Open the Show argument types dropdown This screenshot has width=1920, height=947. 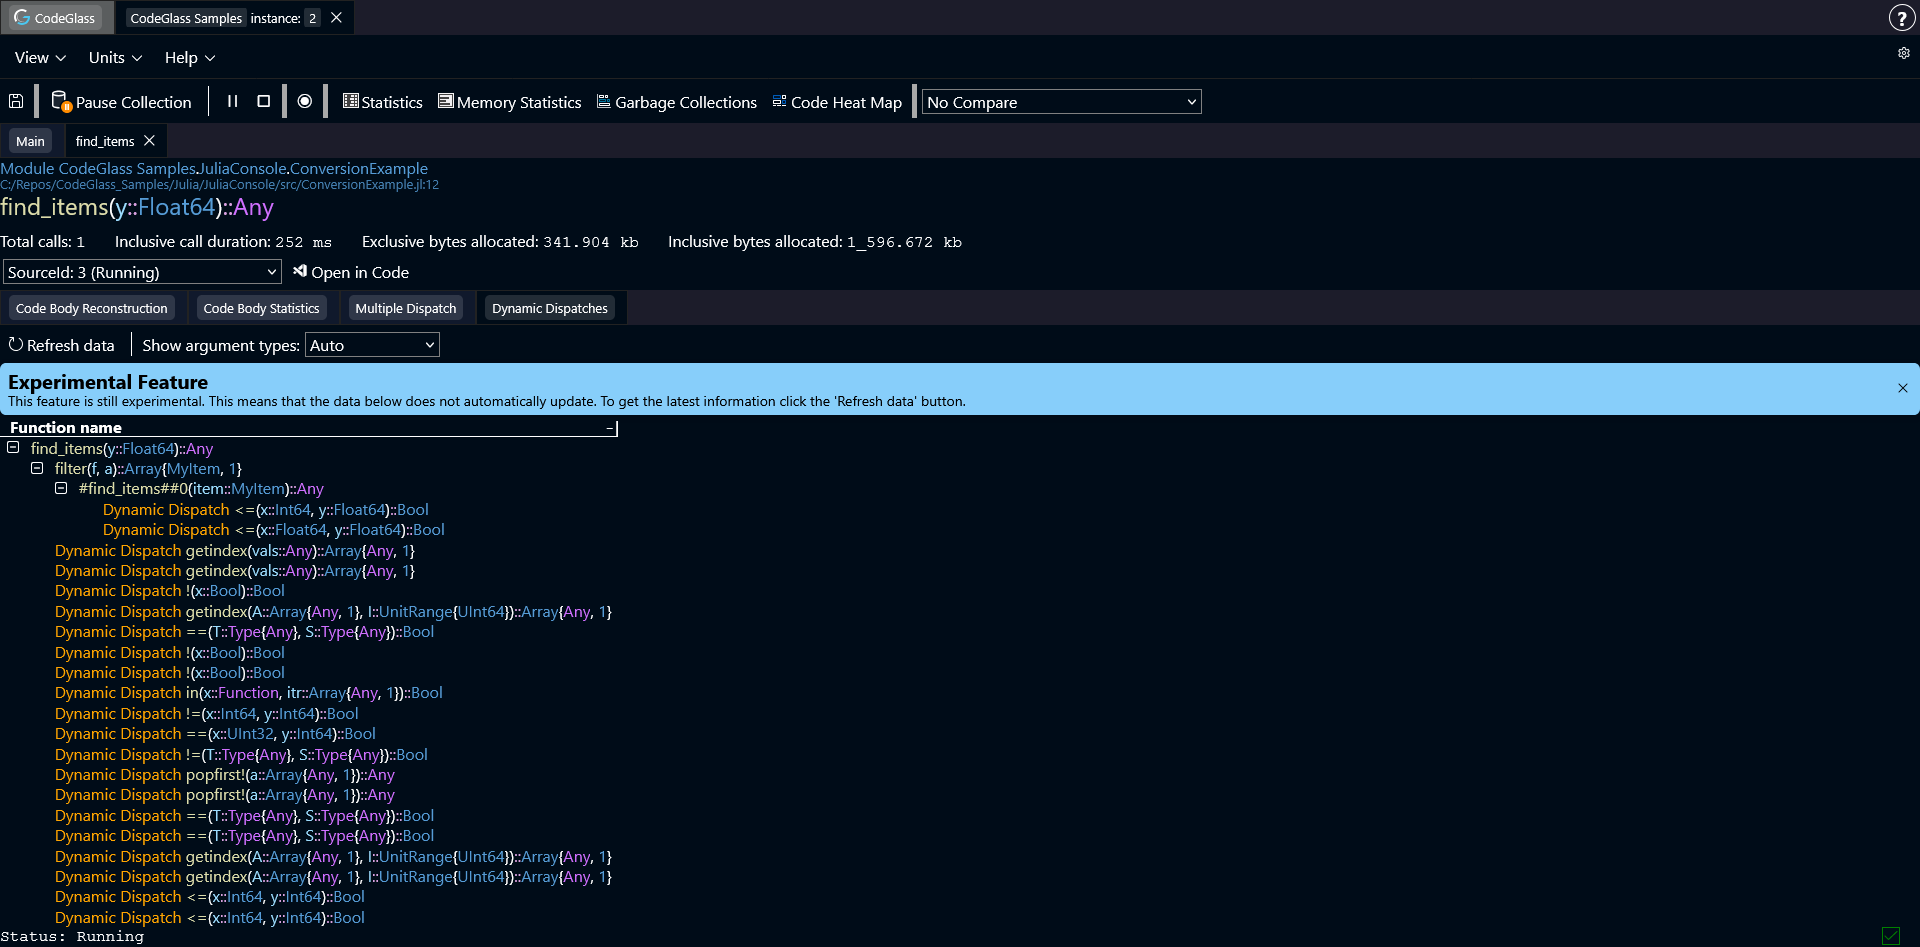tap(371, 345)
